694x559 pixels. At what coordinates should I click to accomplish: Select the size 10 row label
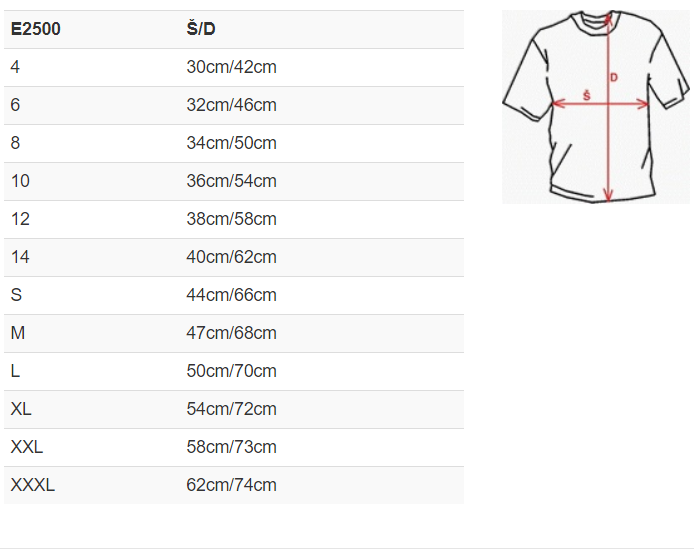tap(20, 181)
